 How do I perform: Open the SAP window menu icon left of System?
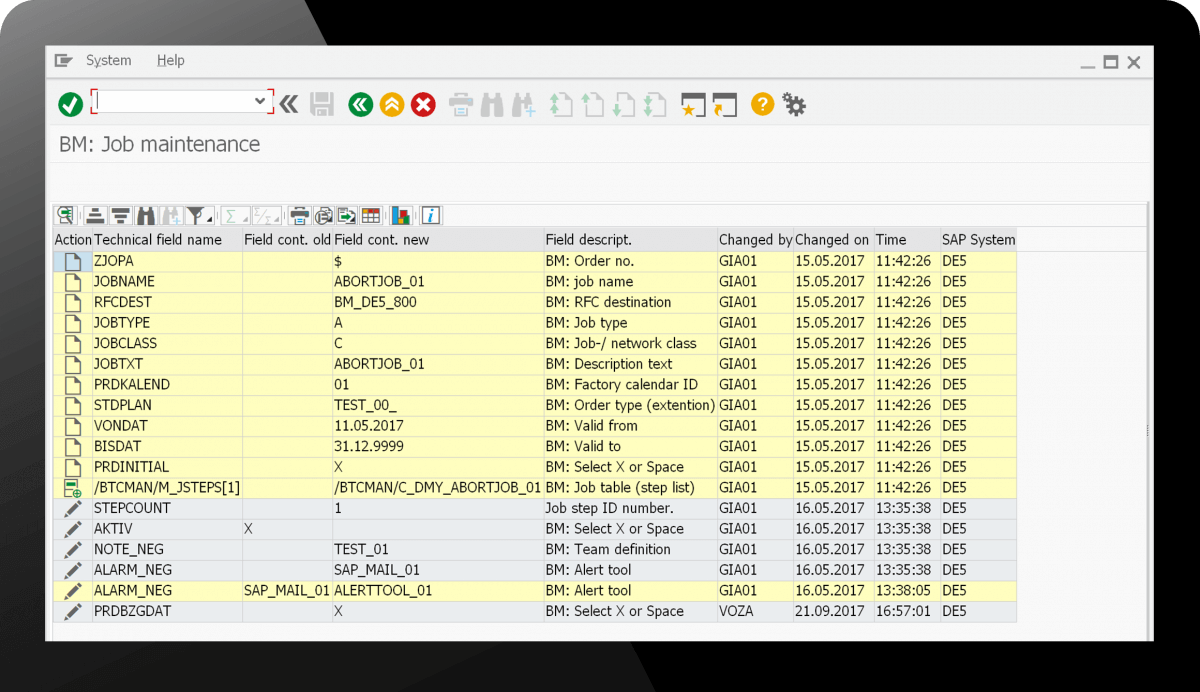tap(64, 60)
